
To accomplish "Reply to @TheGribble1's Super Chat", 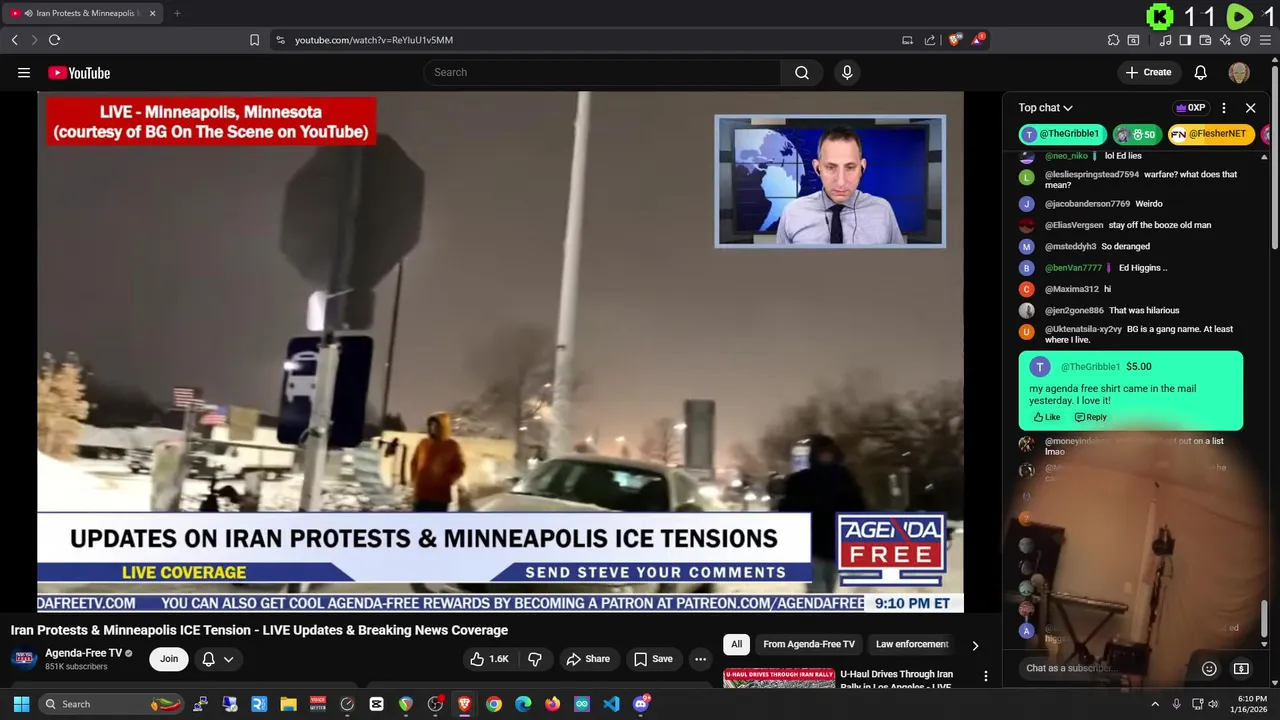I will (1091, 417).
